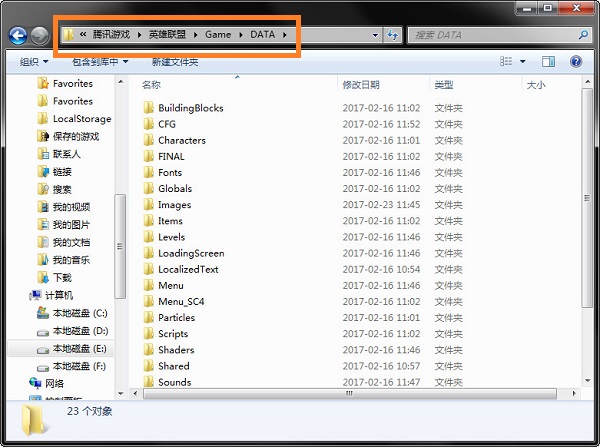Sort by the 大小 column header
600x447 pixels.
point(536,85)
